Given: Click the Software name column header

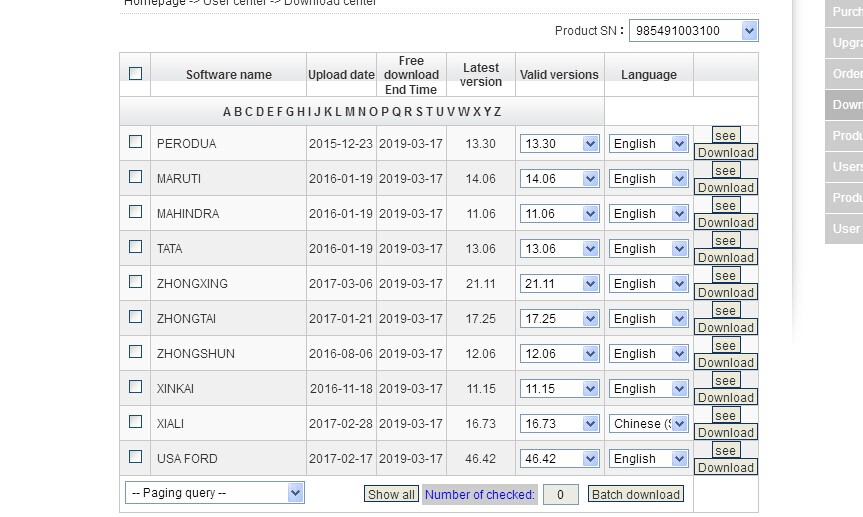Looking at the screenshot, I should pyautogui.click(x=228, y=74).
